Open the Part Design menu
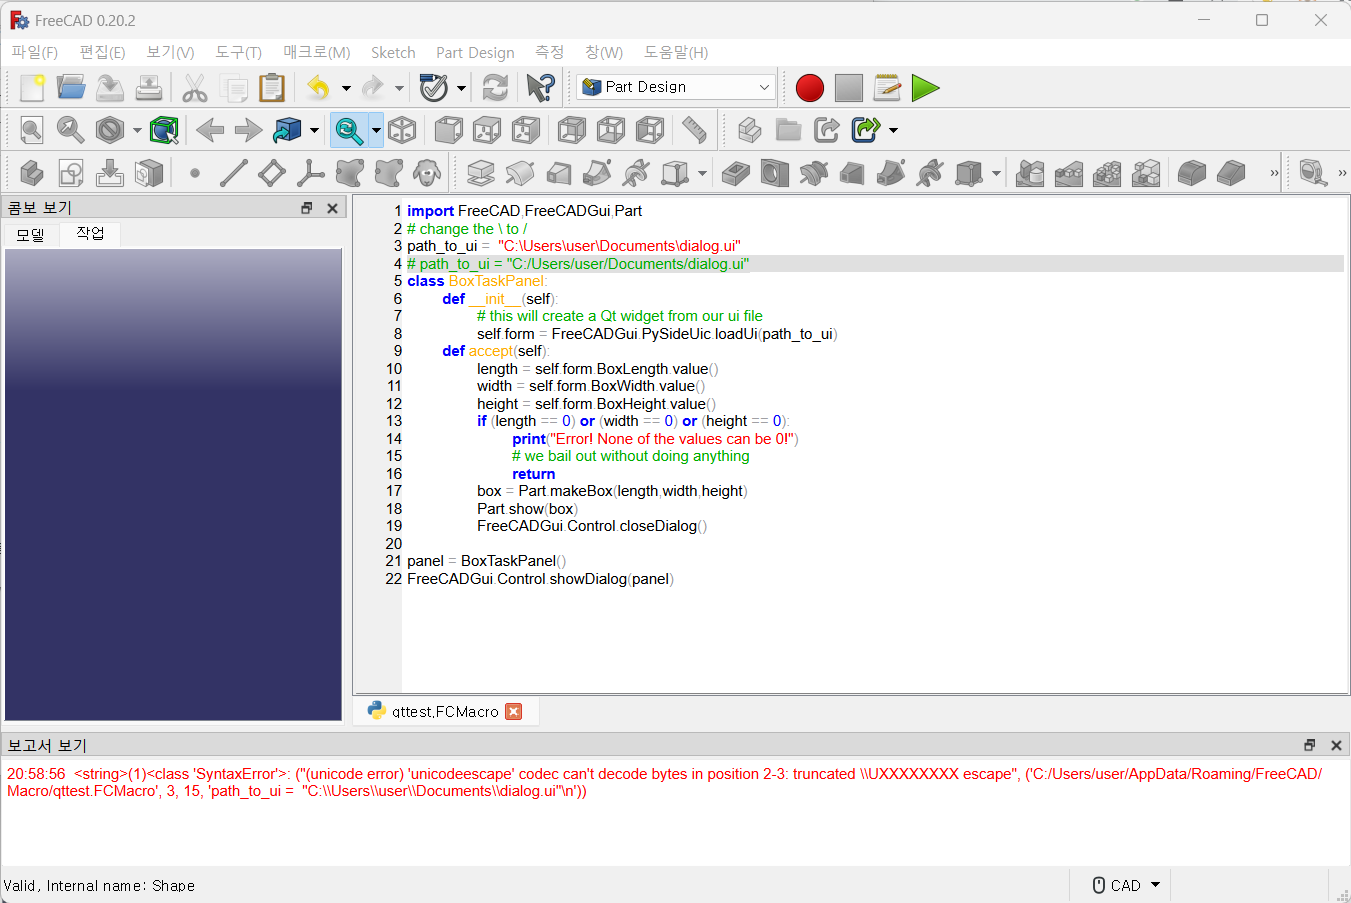The height and width of the screenshot is (903, 1351). [x=475, y=52]
